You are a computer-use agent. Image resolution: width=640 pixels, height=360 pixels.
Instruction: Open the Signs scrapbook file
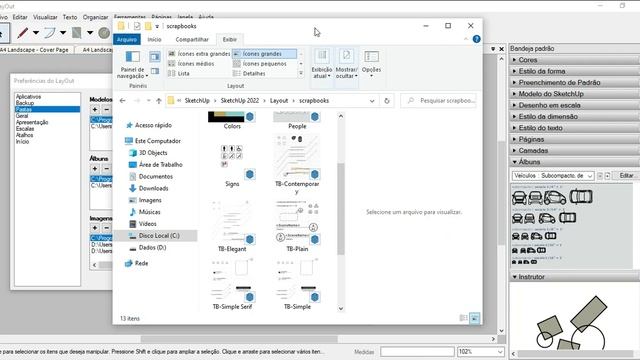tap(232, 165)
